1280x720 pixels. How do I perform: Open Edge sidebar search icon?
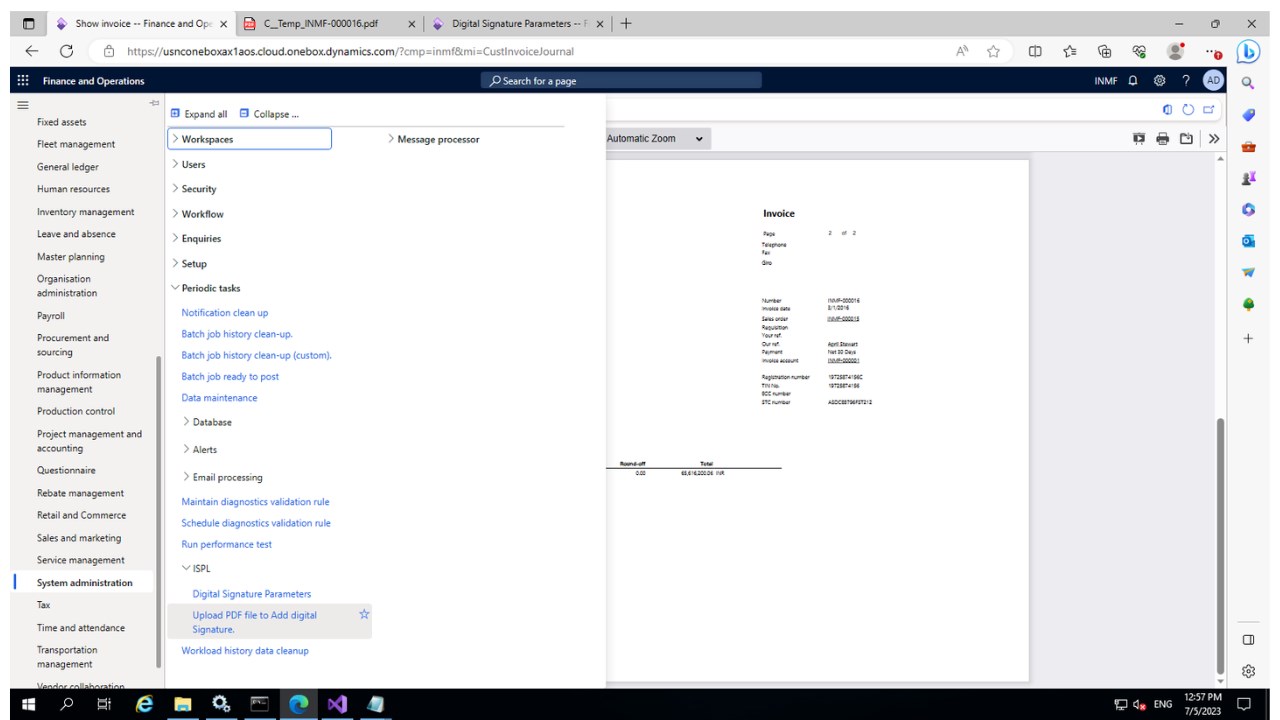click(1247, 84)
